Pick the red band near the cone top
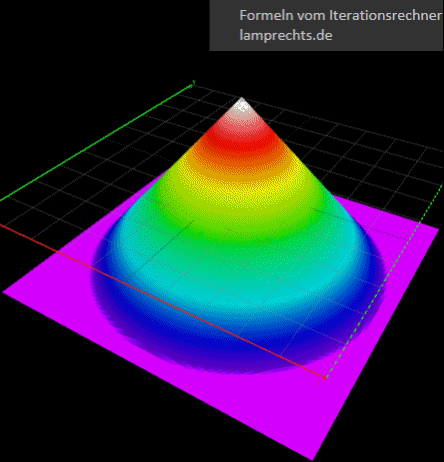This screenshot has height=462, width=444. point(241,140)
